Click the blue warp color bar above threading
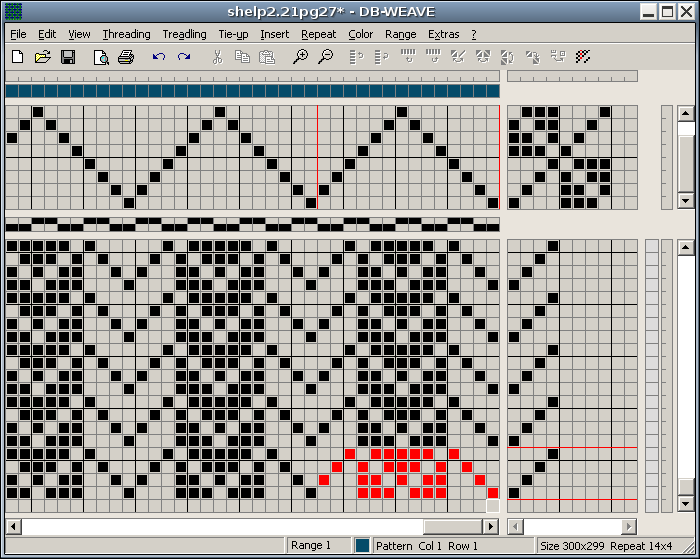The height and width of the screenshot is (559, 700). click(252, 91)
